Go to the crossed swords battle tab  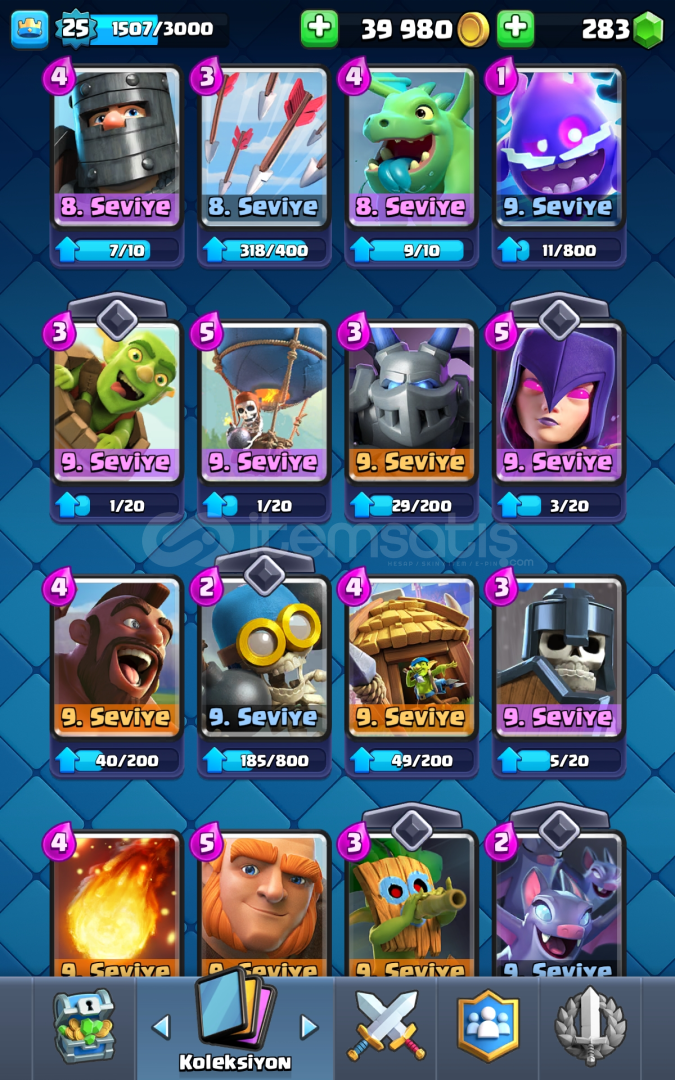click(386, 1026)
